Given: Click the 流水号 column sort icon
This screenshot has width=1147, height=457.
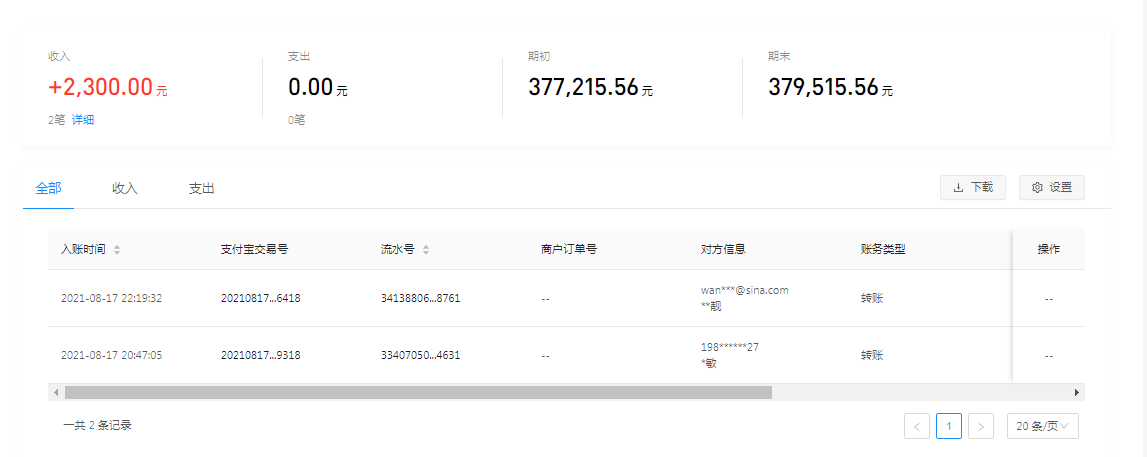Looking at the screenshot, I should click(x=426, y=250).
